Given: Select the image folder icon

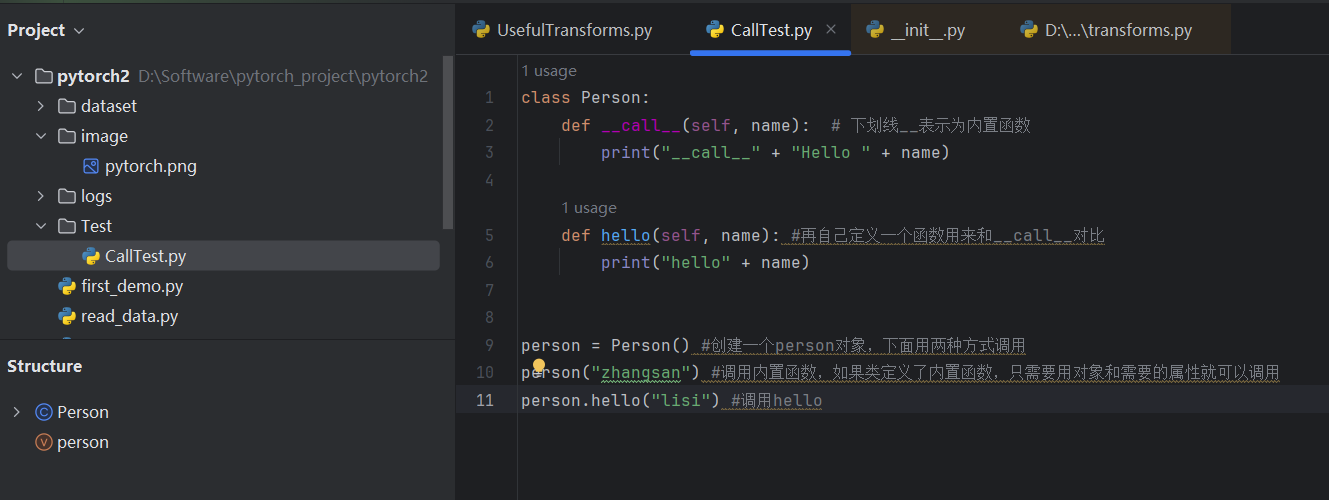Looking at the screenshot, I should (67, 136).
